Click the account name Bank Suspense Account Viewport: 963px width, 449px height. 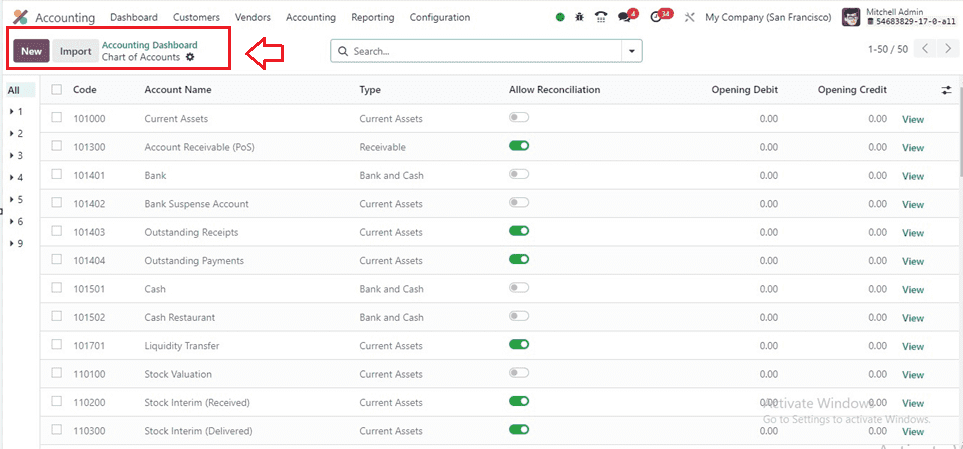point(197,204)
